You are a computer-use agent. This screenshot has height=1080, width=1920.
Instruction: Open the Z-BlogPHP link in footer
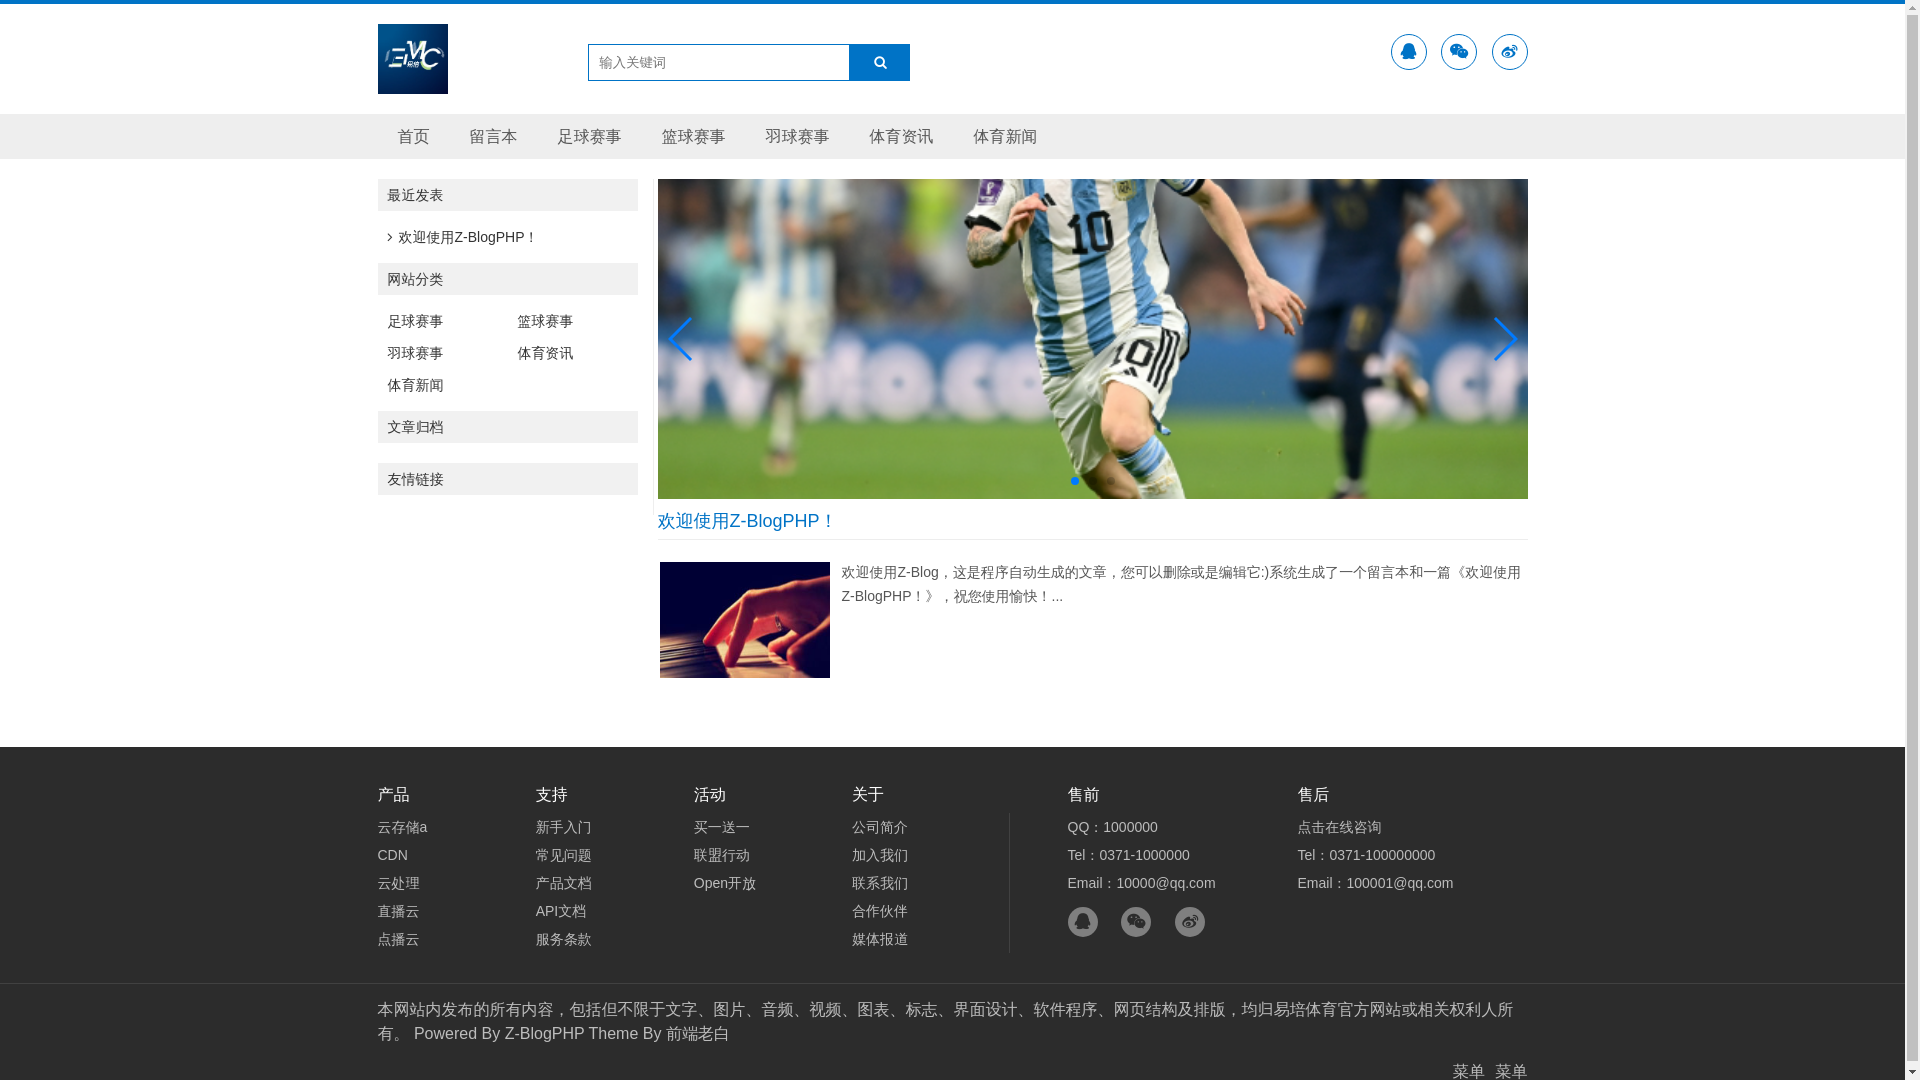[x=544, y=1033]
